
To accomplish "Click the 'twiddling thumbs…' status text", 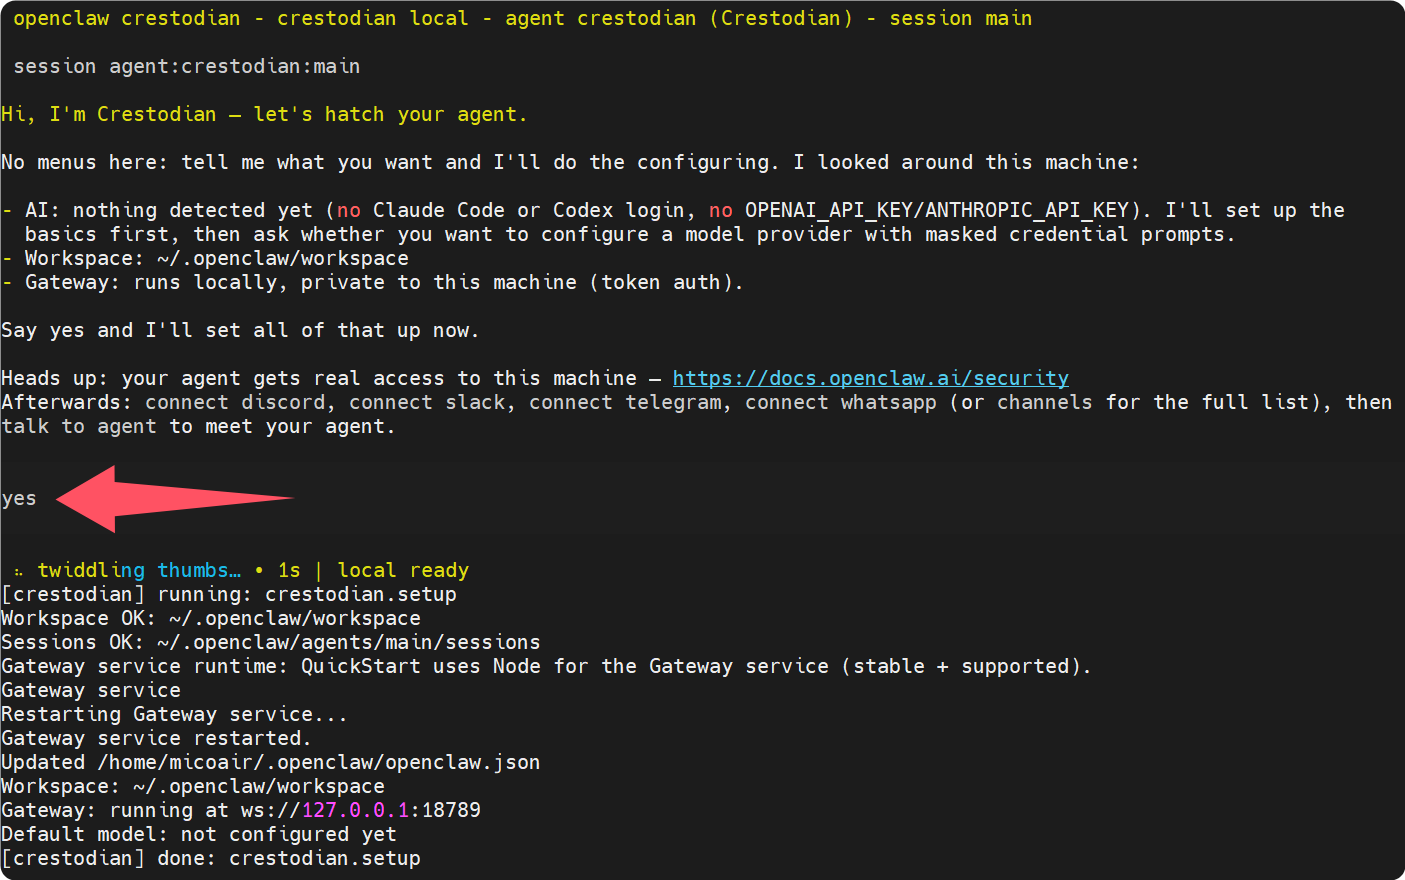I will point(139,570).
